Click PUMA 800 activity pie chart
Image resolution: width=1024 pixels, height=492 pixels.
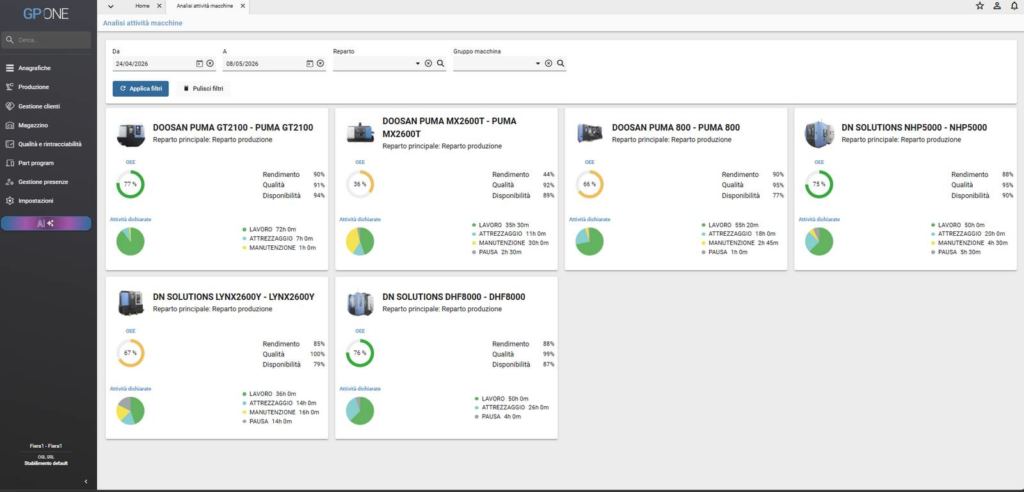tap(590, 241)
